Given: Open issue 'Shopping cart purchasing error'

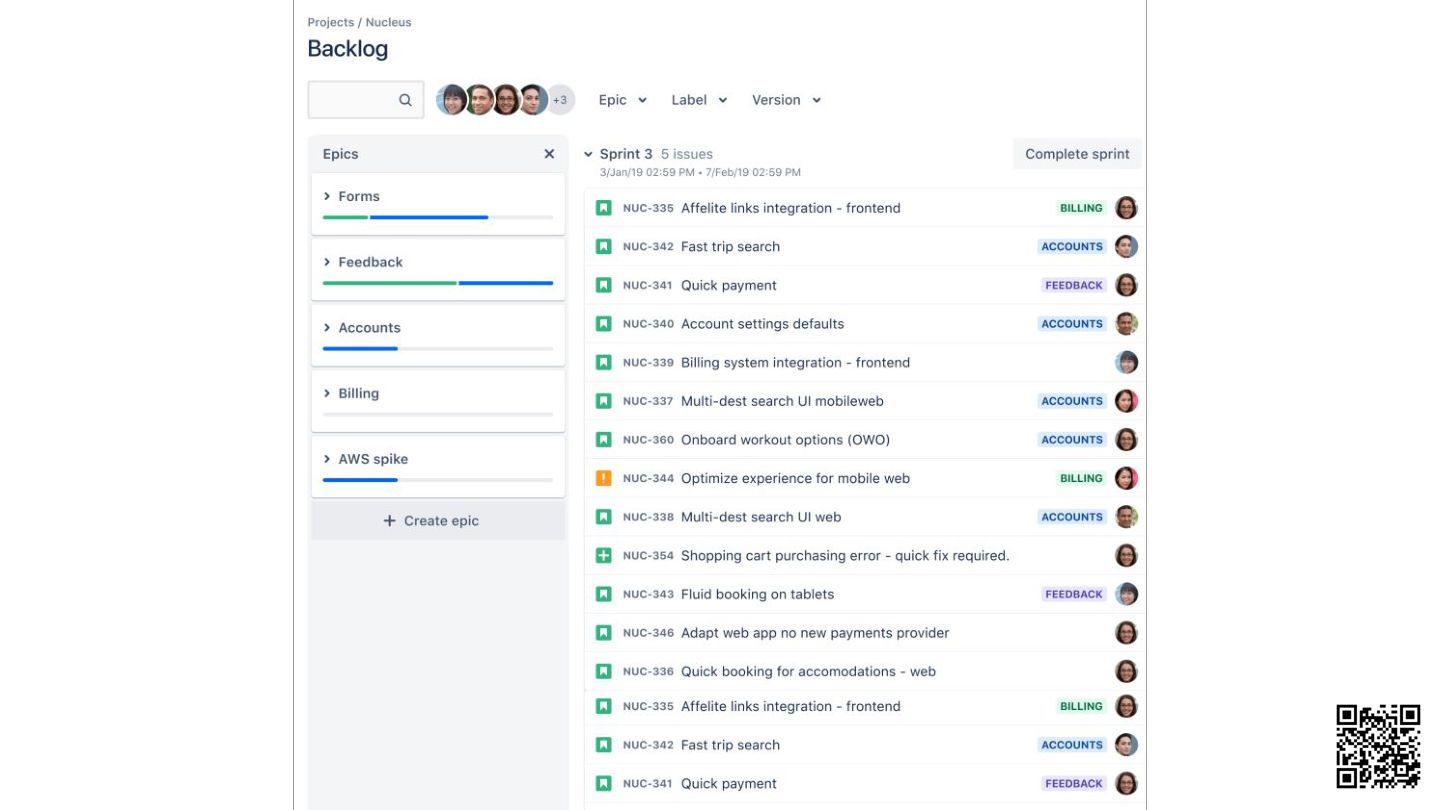Looking at the screenshot, I should (845, 555).
